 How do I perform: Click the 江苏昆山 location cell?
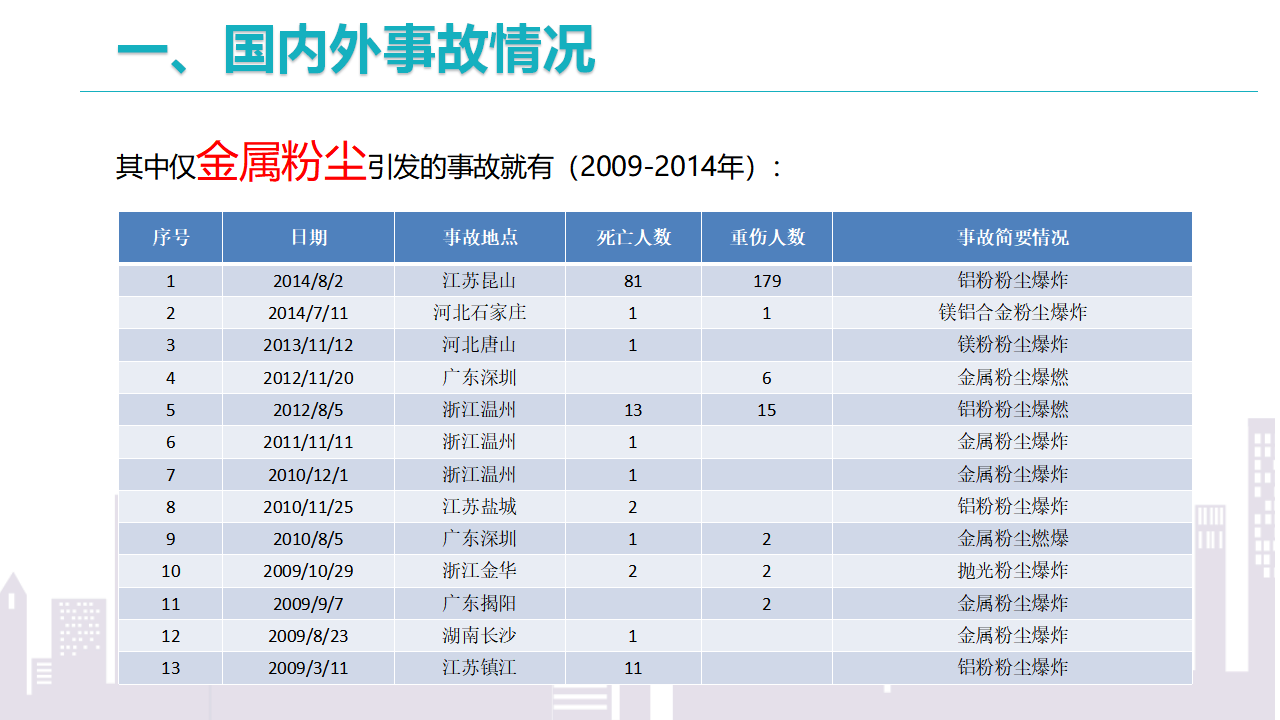coord(480,281)
